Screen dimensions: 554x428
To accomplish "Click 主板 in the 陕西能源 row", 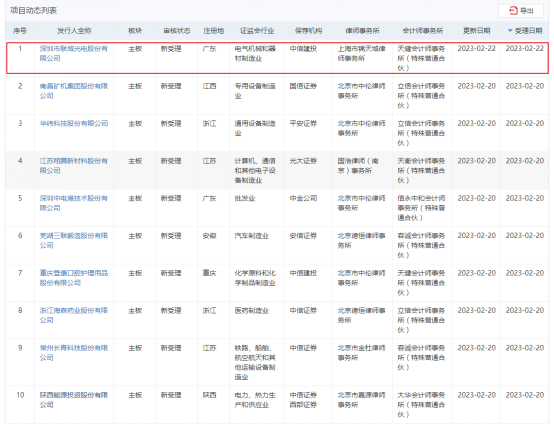I will [x=135, y=395].
